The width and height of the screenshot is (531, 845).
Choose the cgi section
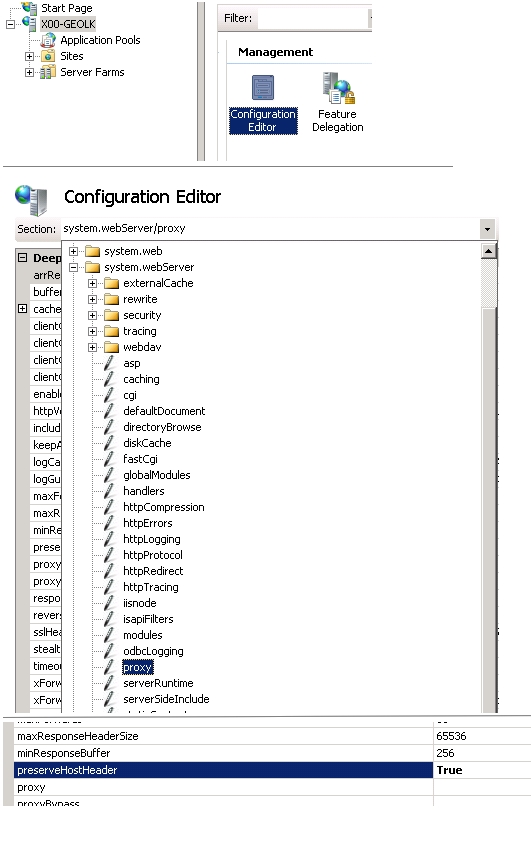tap(130, 396)
